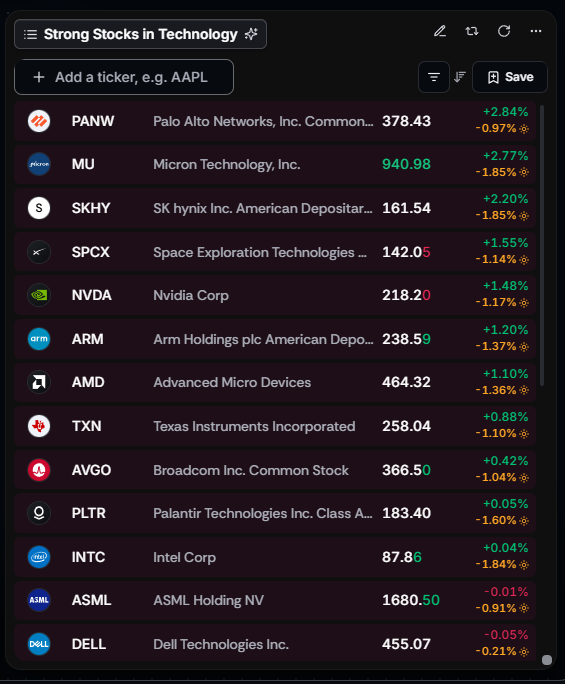
Task: Click the -0.01% change for ASML
Action: tap(506, 592)
